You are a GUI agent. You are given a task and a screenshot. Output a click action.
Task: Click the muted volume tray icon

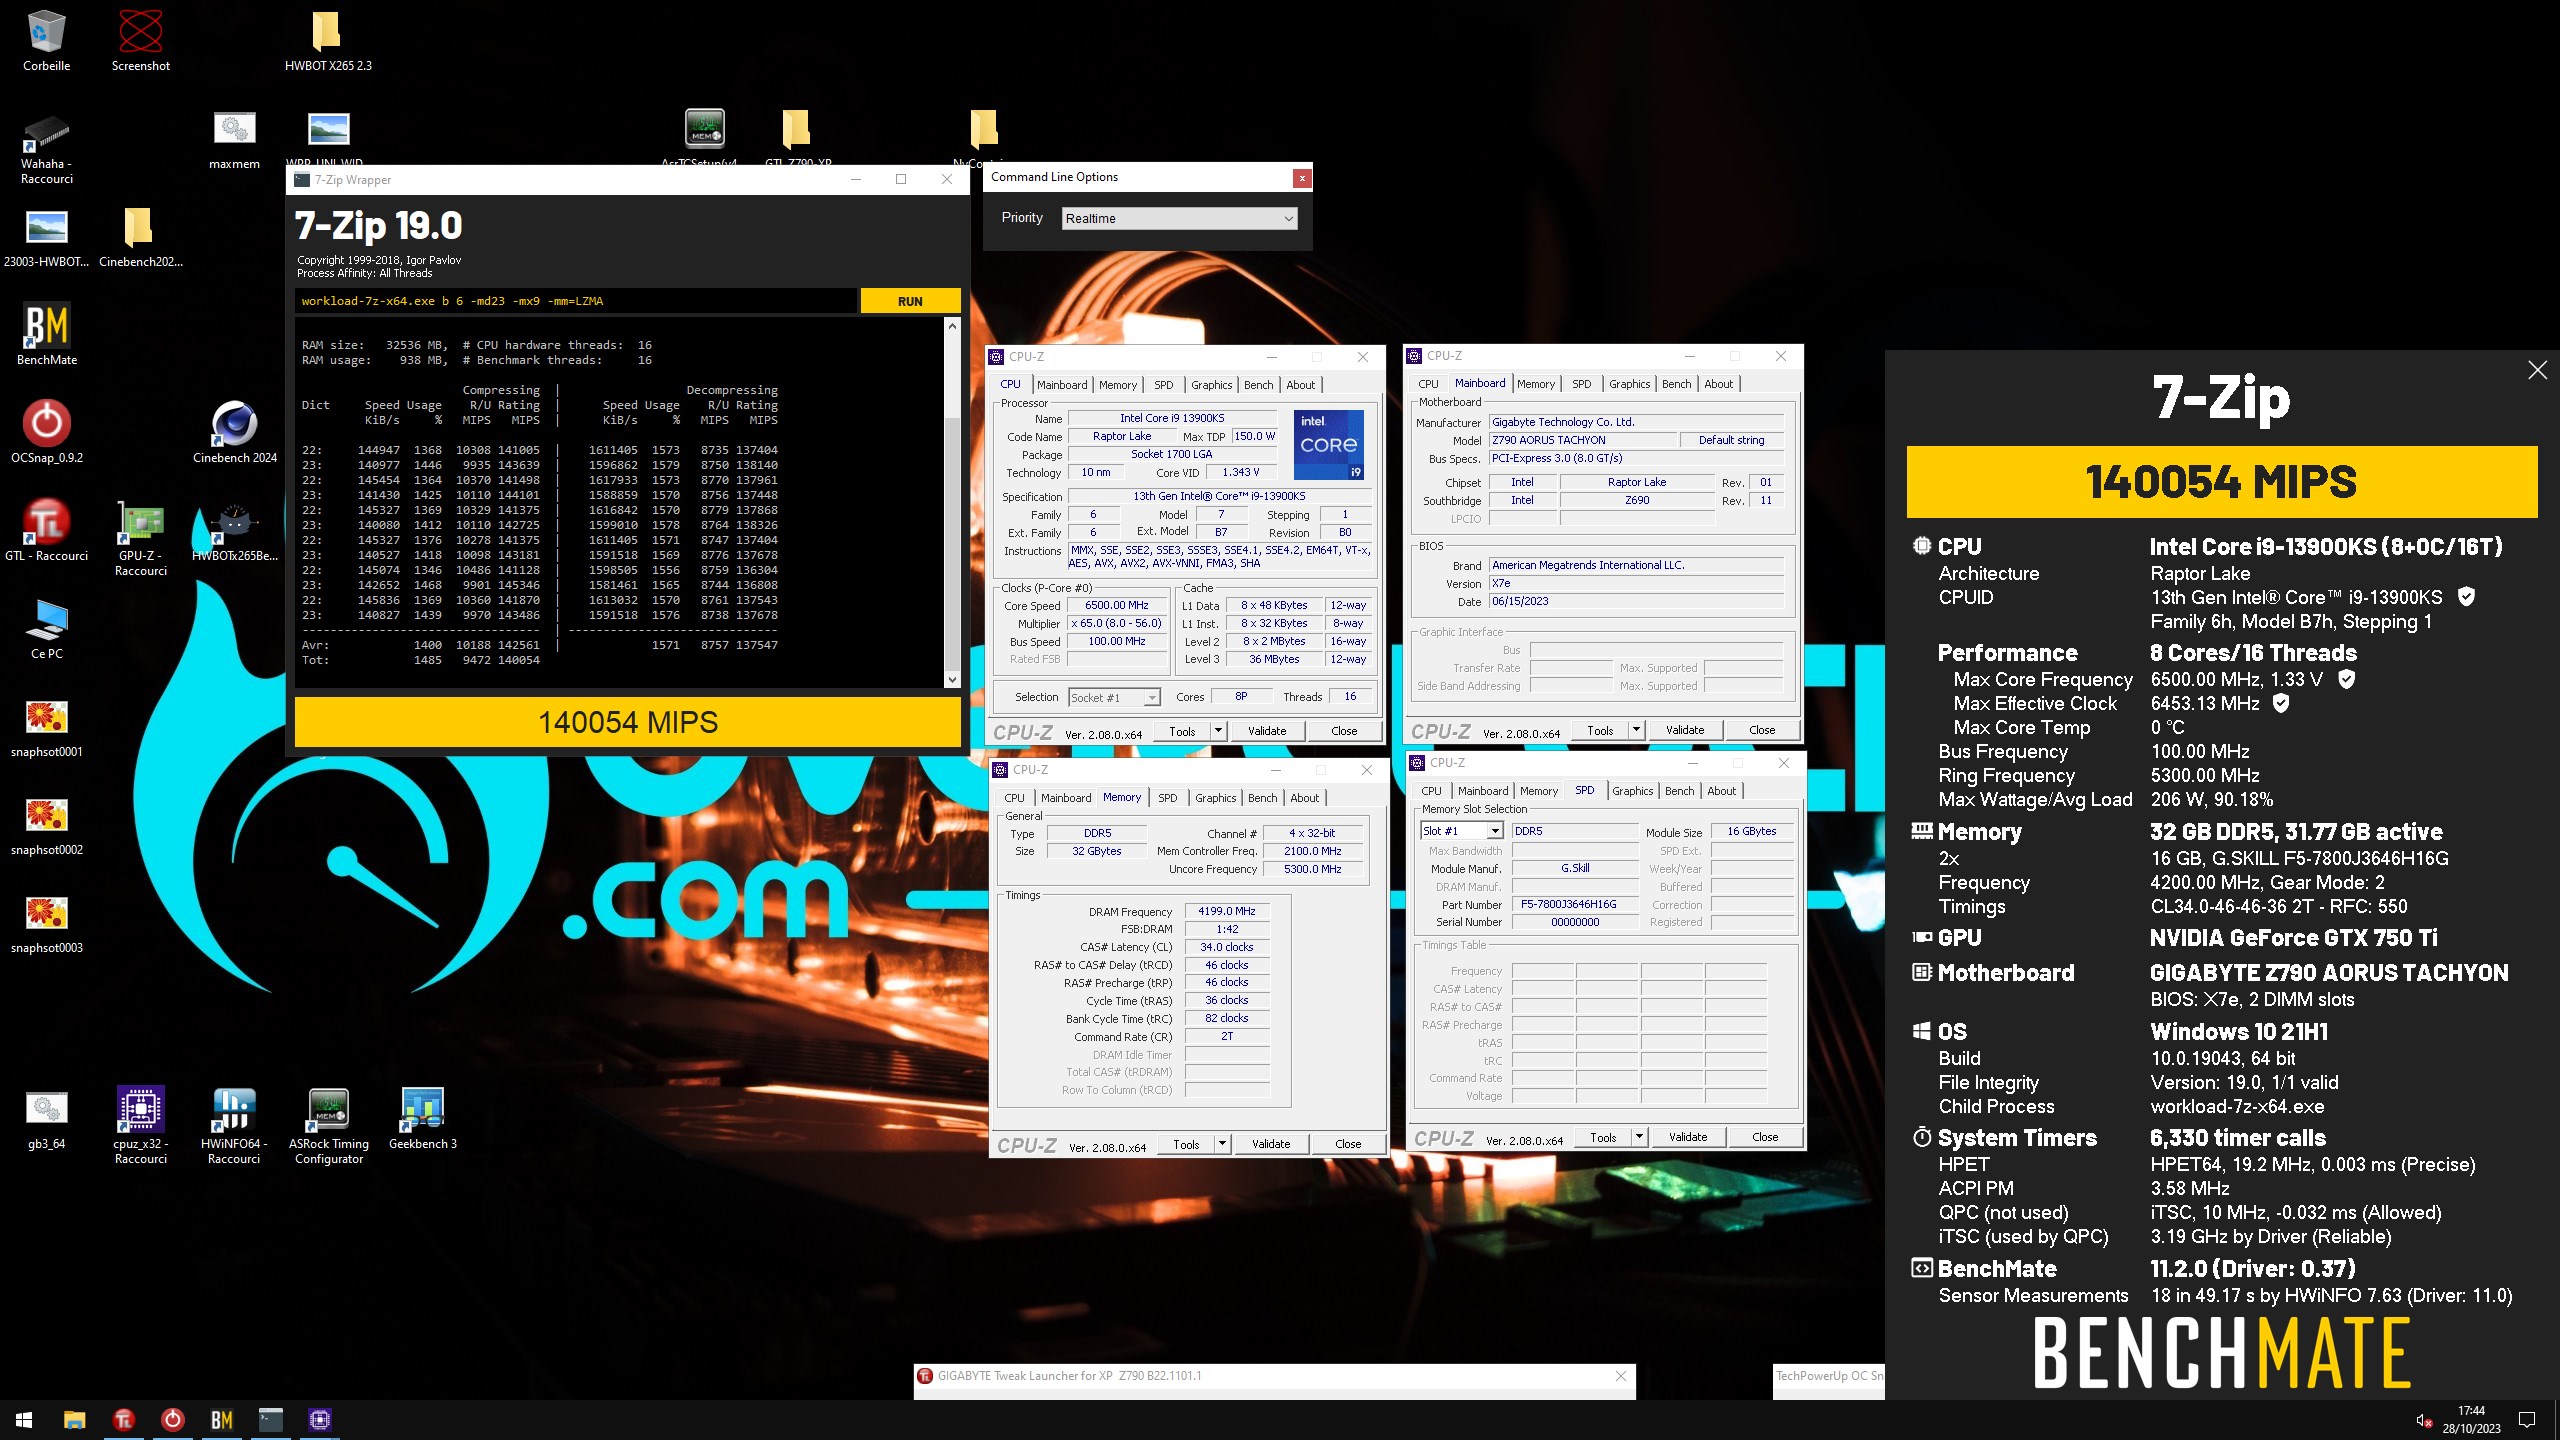tap(2423, 1420)
